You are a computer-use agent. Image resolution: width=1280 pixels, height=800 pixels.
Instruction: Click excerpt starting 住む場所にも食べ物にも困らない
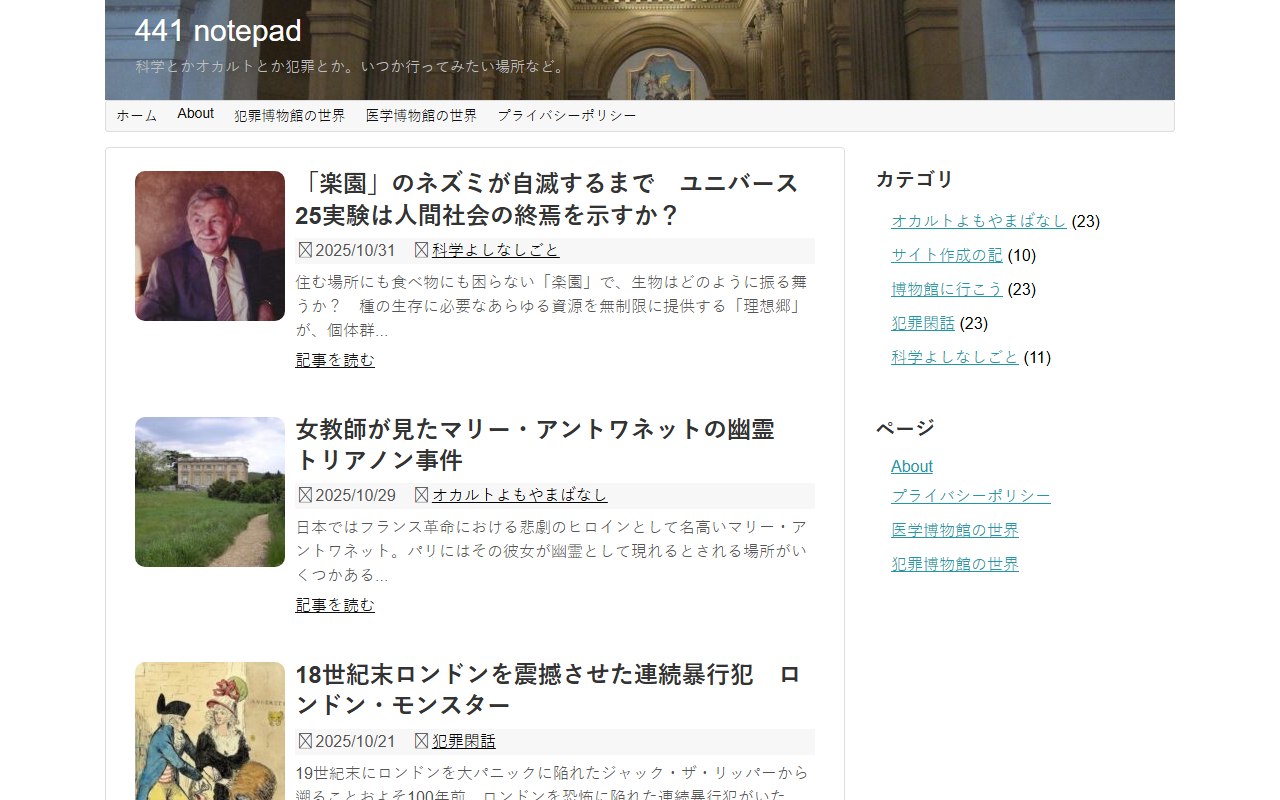551,306
